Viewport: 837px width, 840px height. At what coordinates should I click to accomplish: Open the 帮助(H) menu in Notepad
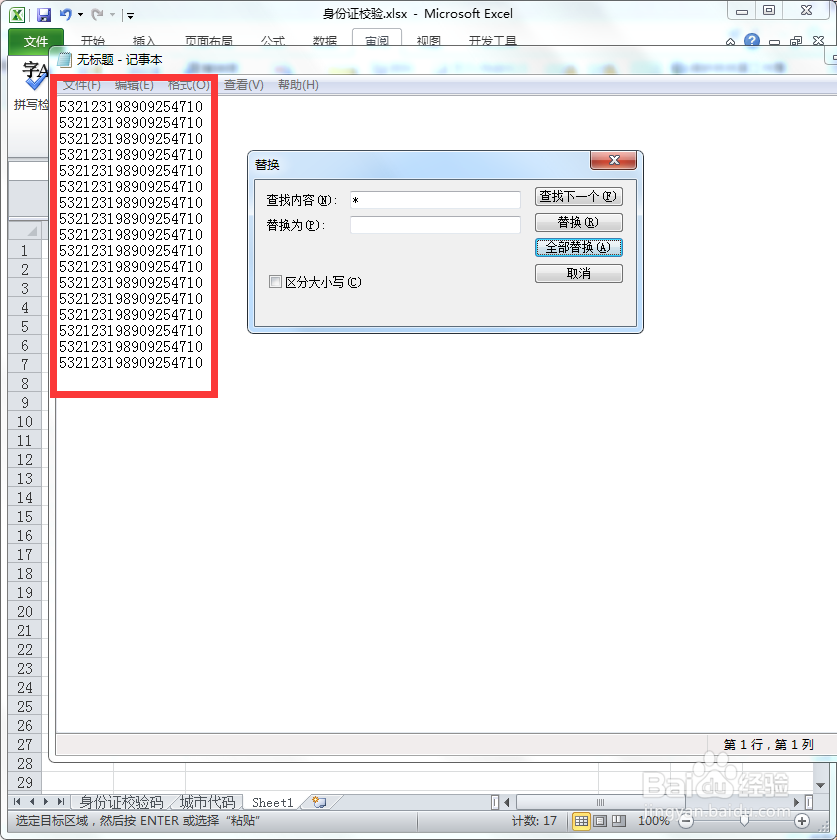298,85
